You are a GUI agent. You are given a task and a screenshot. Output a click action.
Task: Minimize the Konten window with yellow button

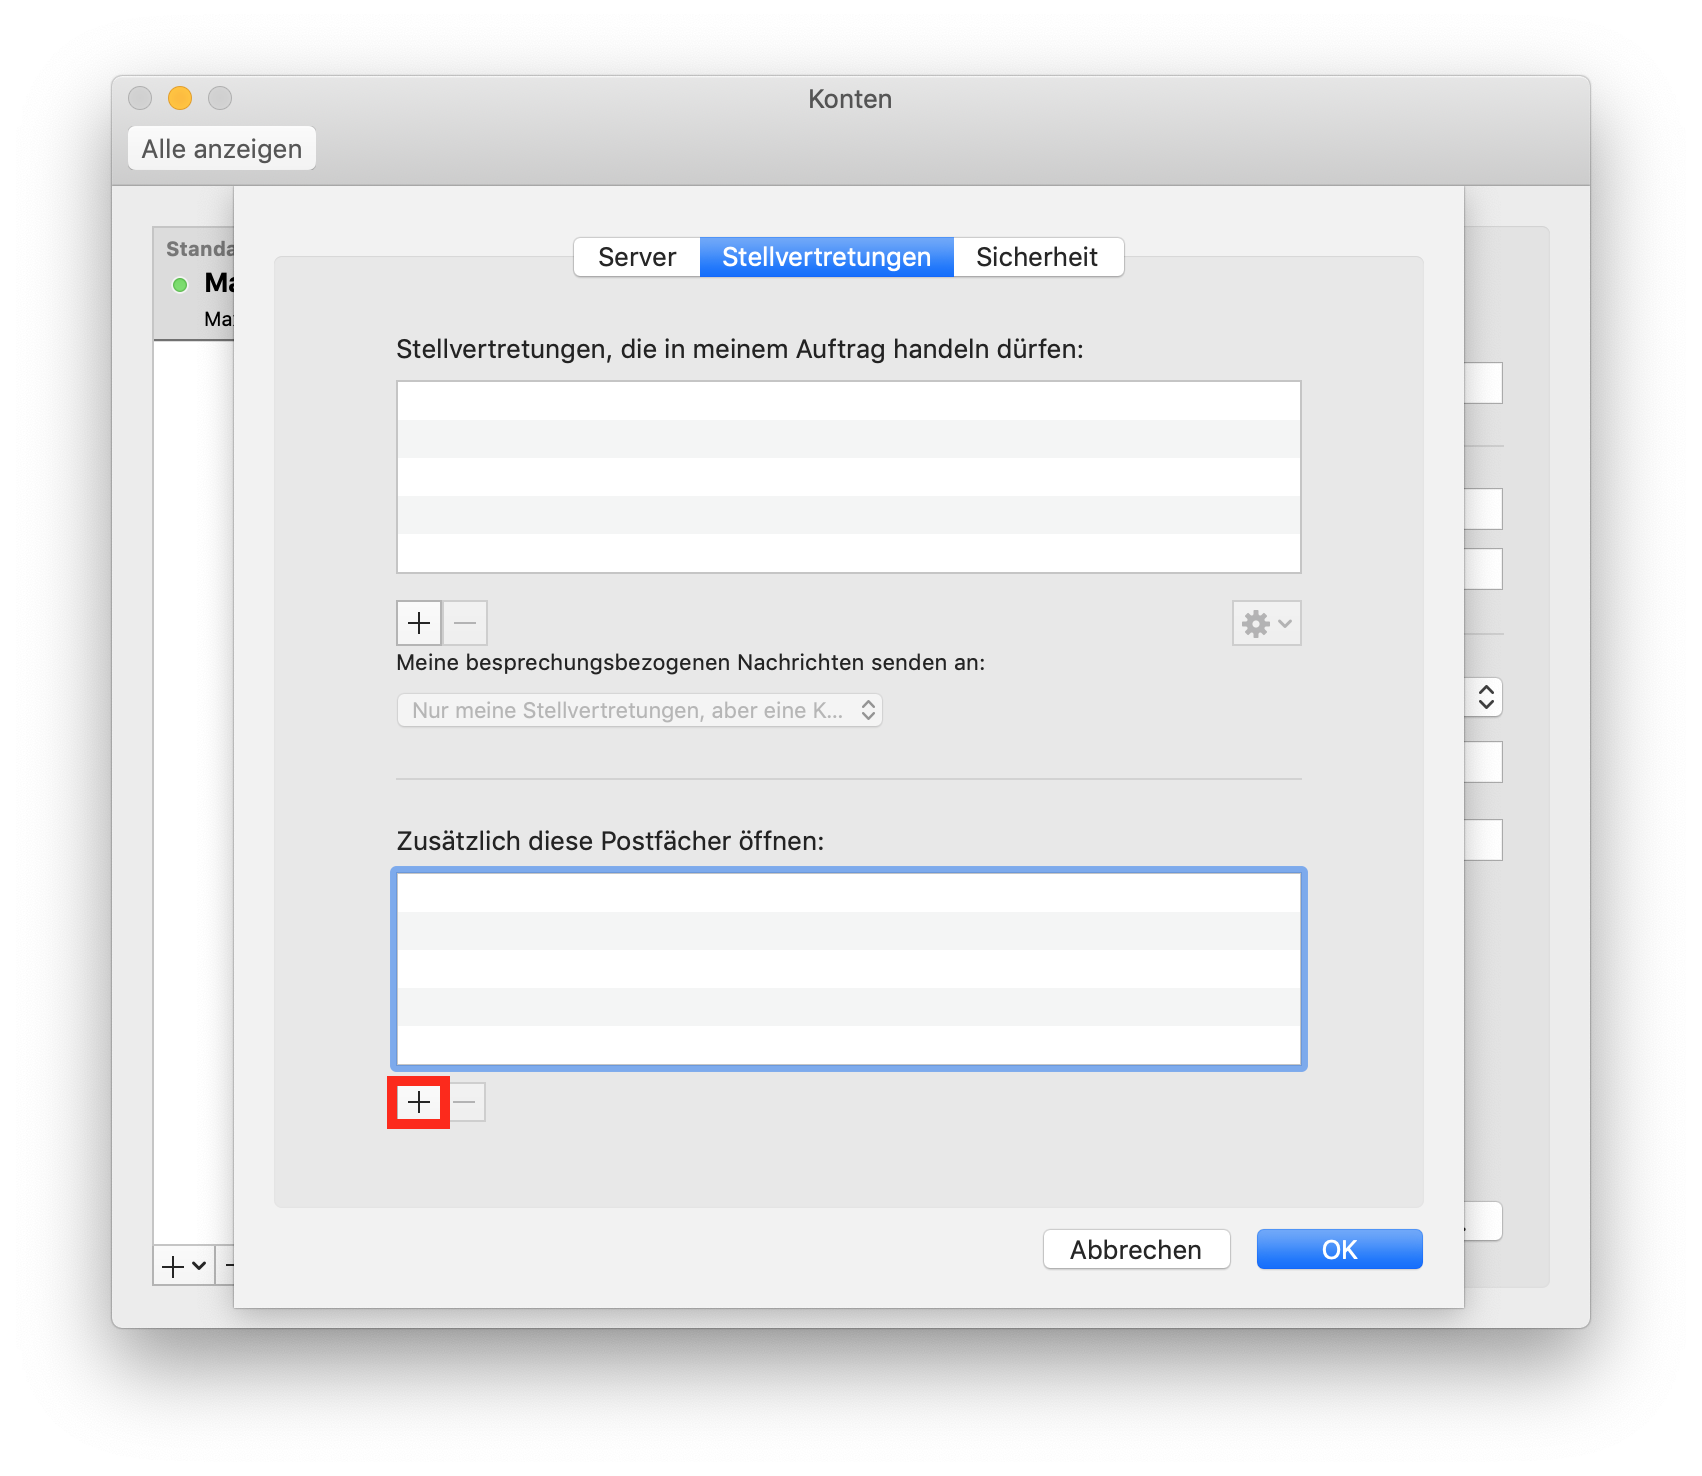point(180,98)
